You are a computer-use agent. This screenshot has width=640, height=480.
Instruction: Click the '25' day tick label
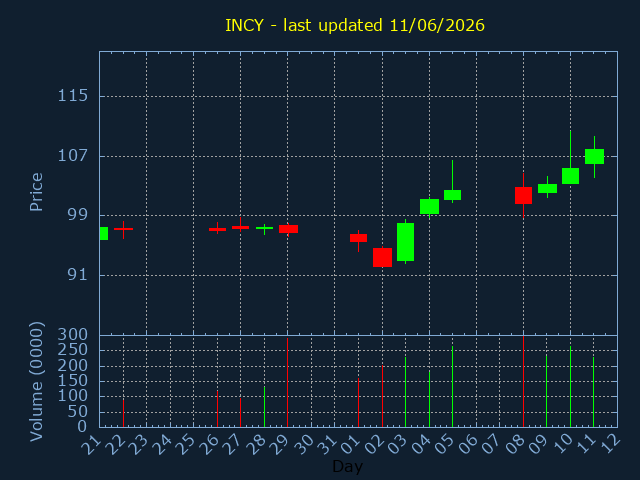pyautogui.click(x=185, y=445)
